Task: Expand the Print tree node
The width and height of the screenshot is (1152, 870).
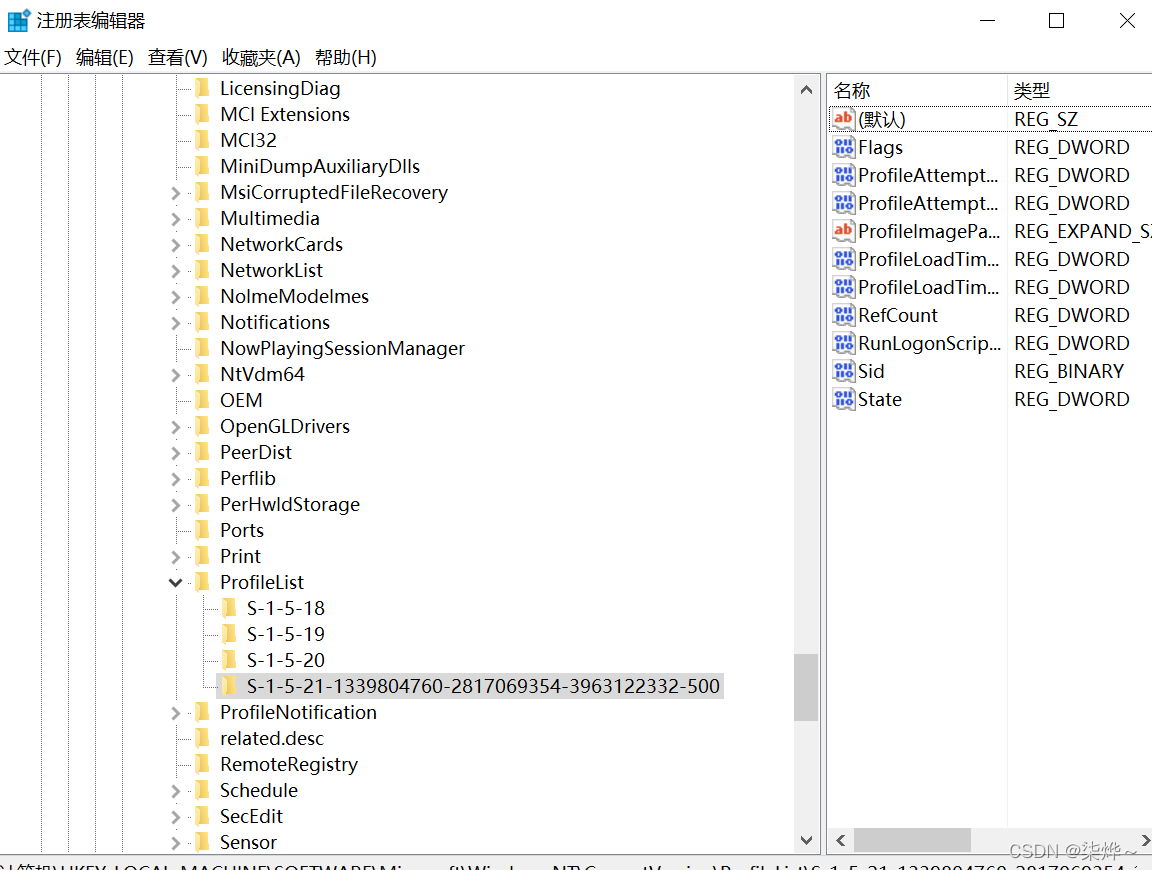Action: tap(175, 555)
